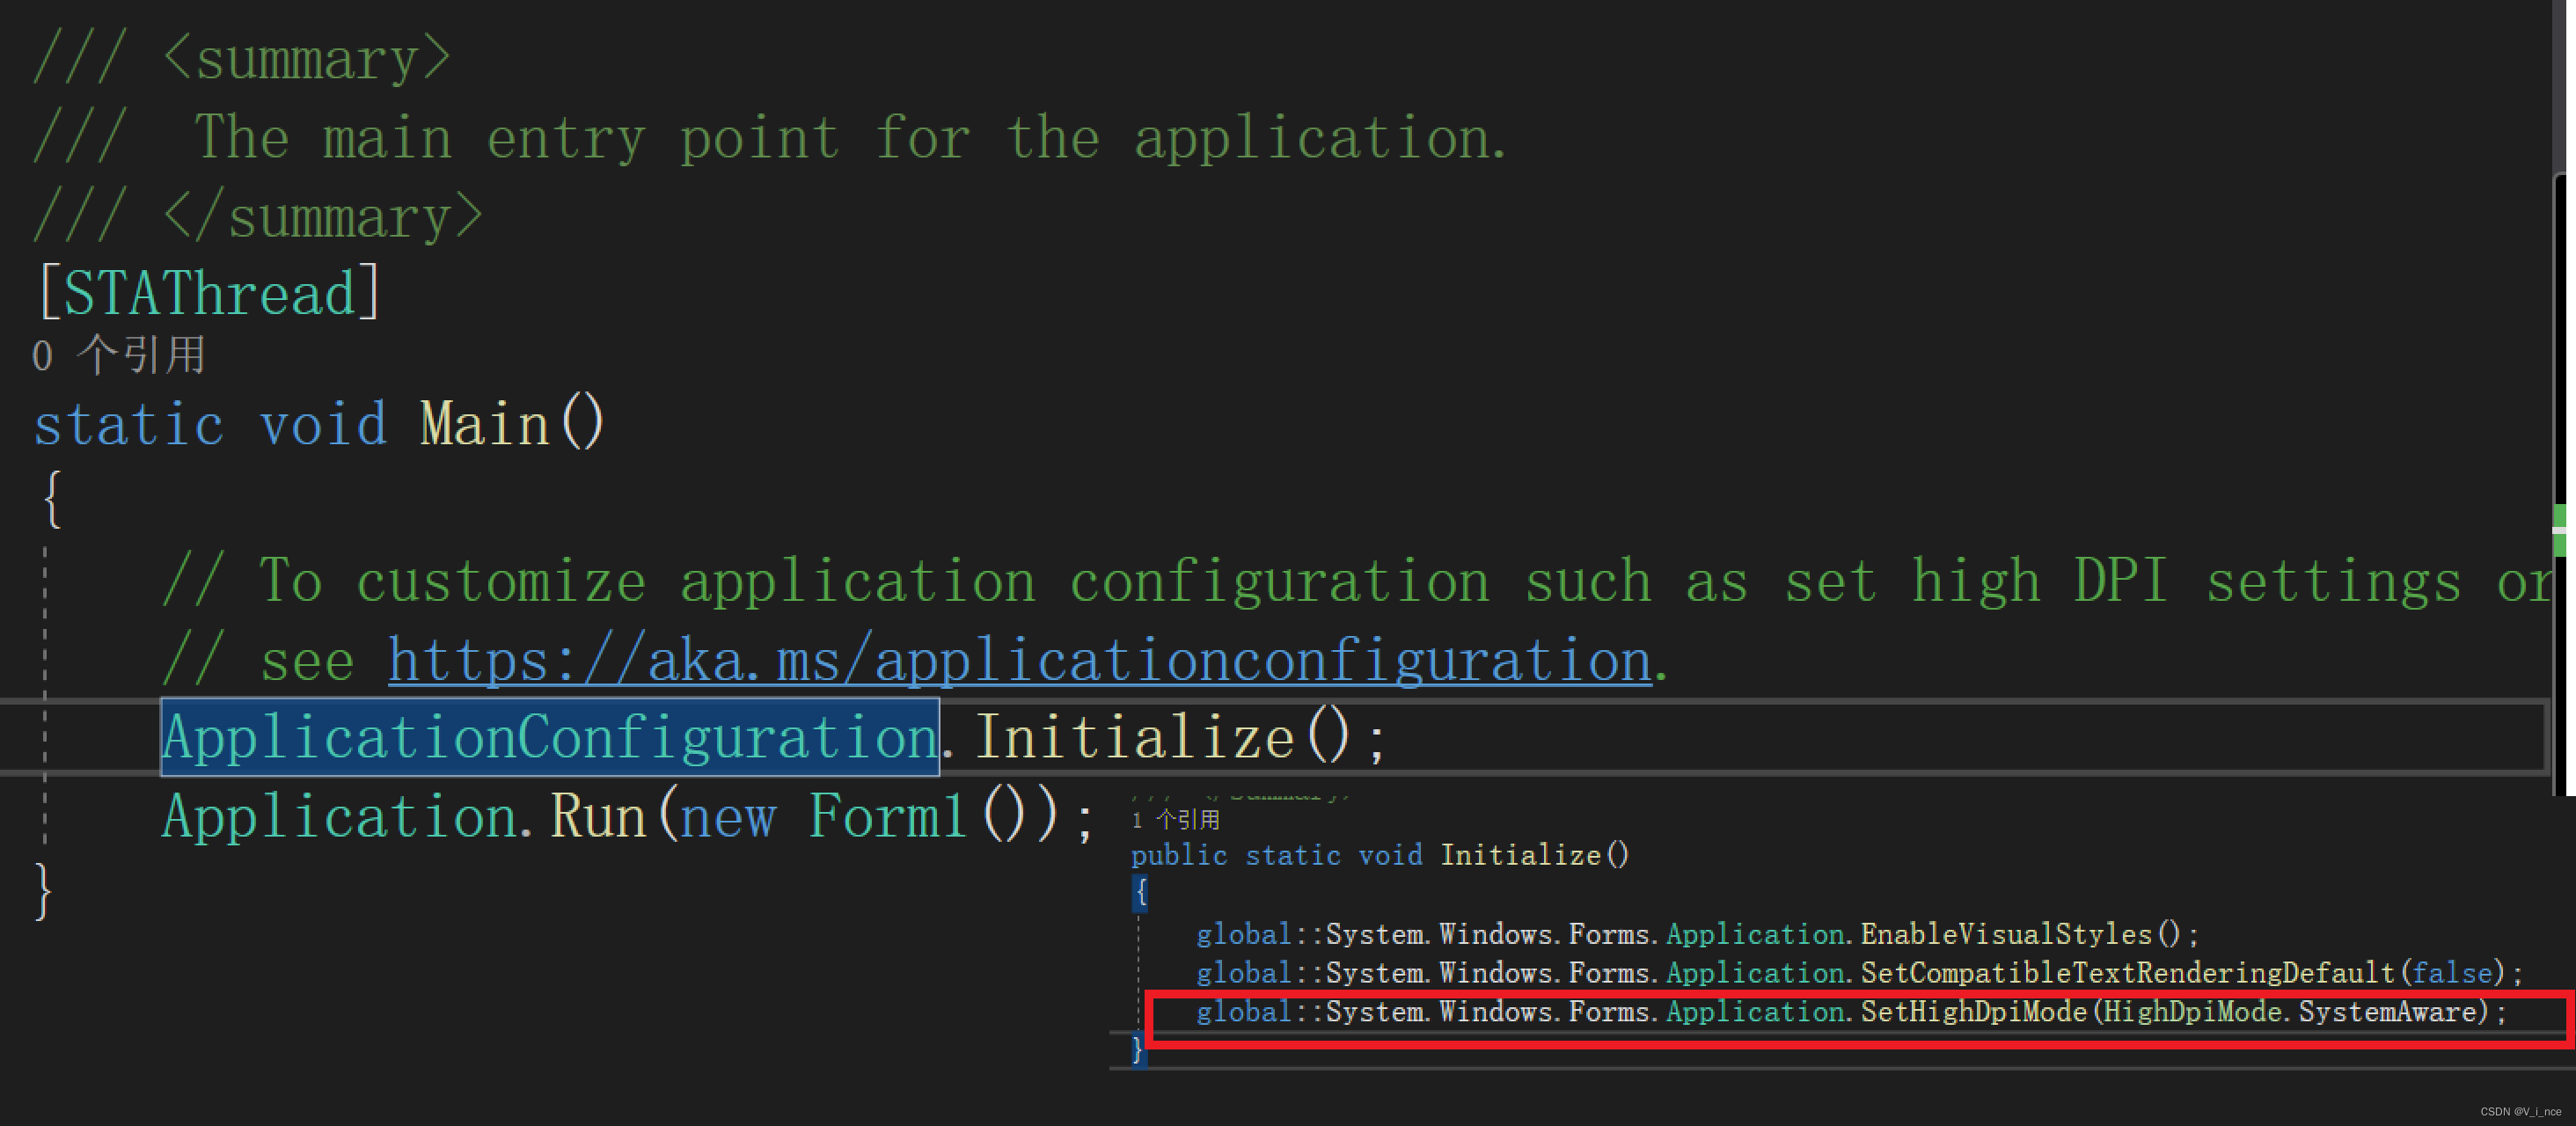This screenshot has width=2576, height=1126.
Task: Click the 'static' keyword before void Main
Action: (129, 424)
